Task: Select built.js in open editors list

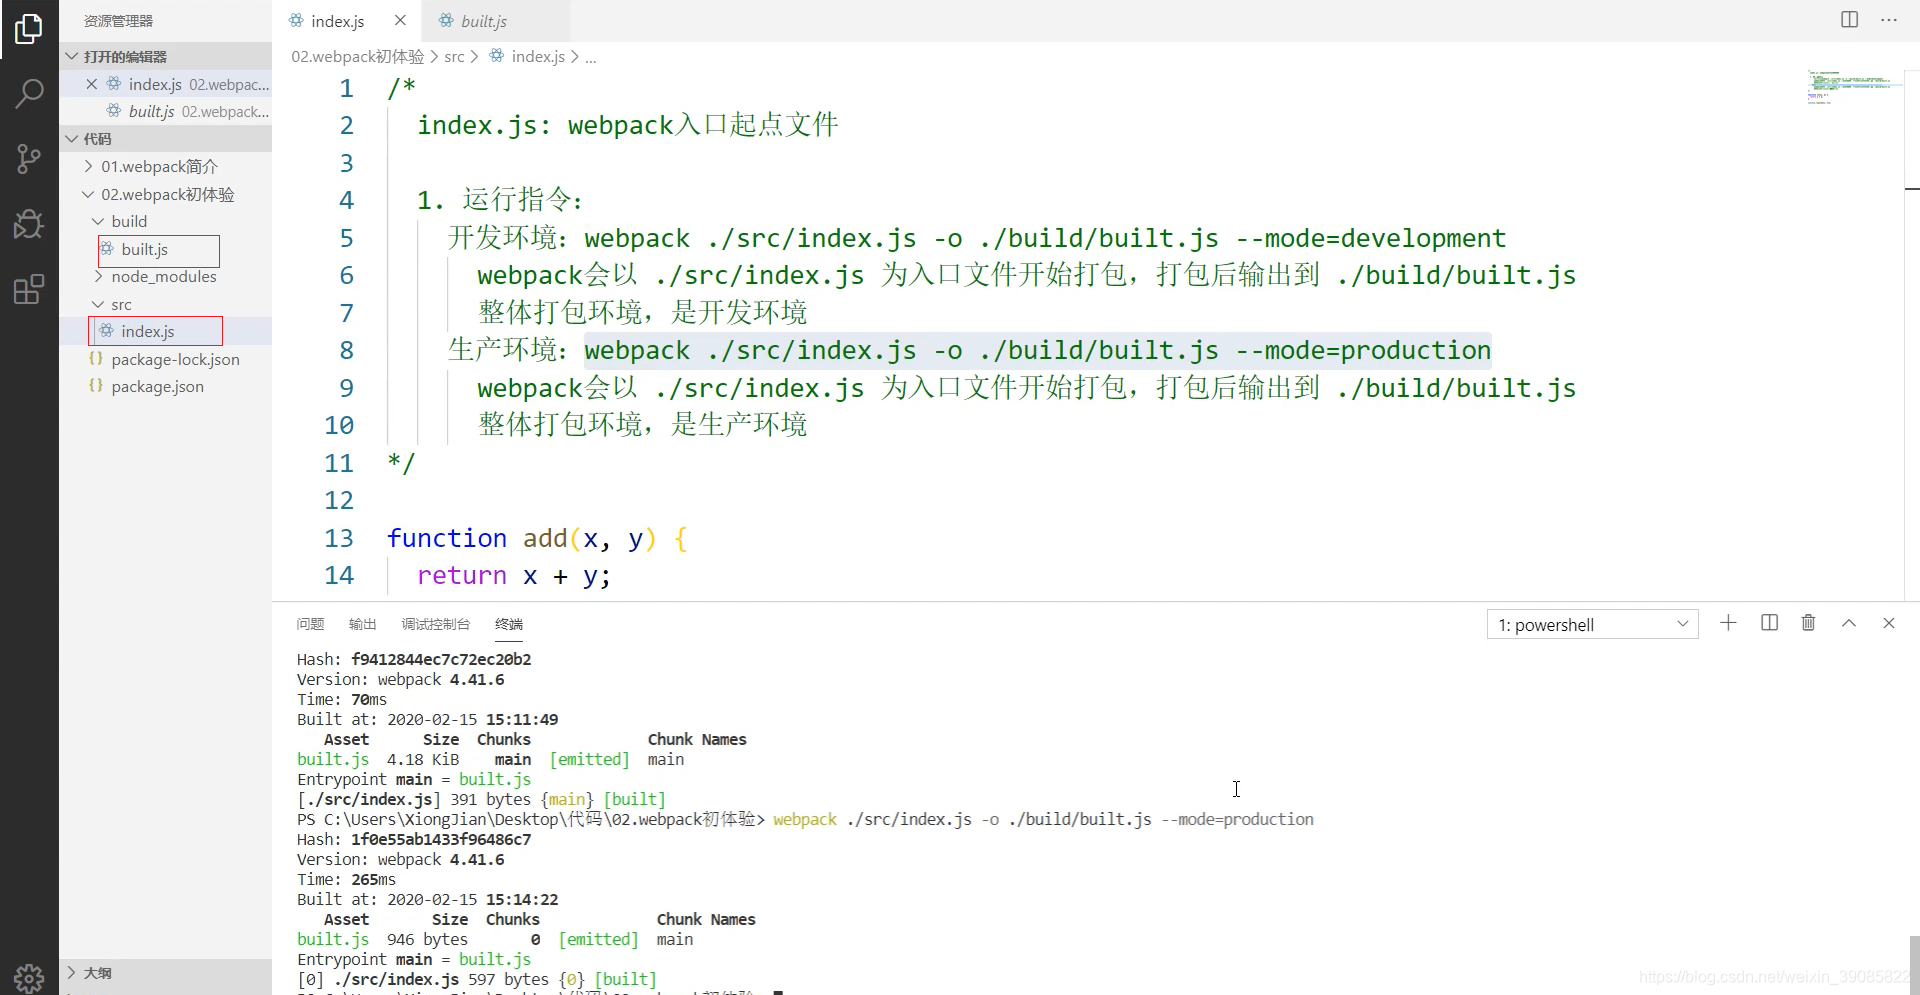Action: [165, 111]
